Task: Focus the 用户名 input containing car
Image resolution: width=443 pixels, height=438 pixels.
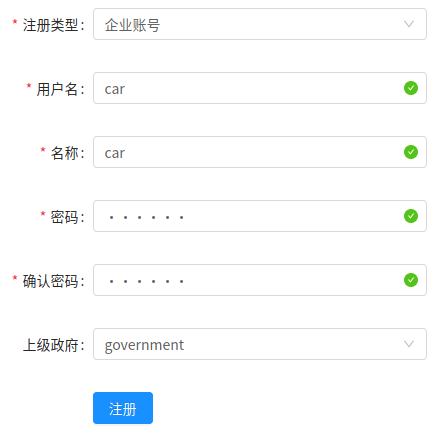Action: (260, 88)
